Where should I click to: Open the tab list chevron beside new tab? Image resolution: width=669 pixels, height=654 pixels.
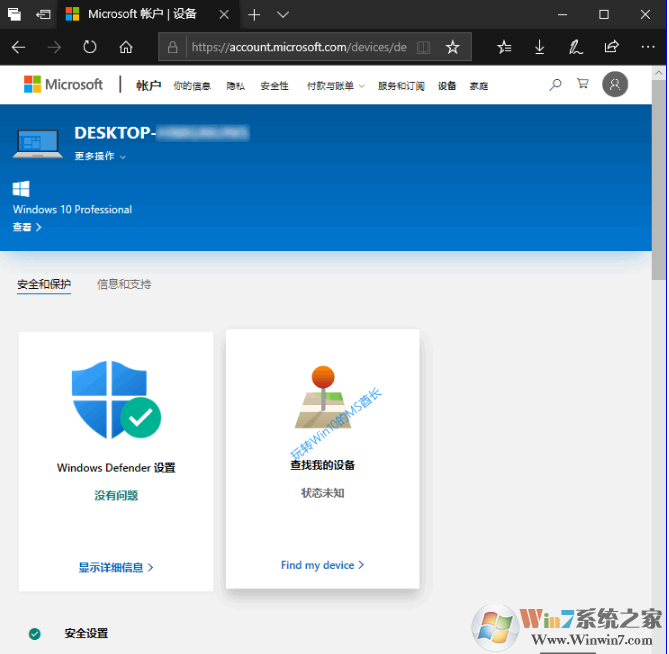pyautogui.click(x=283, y=15)
